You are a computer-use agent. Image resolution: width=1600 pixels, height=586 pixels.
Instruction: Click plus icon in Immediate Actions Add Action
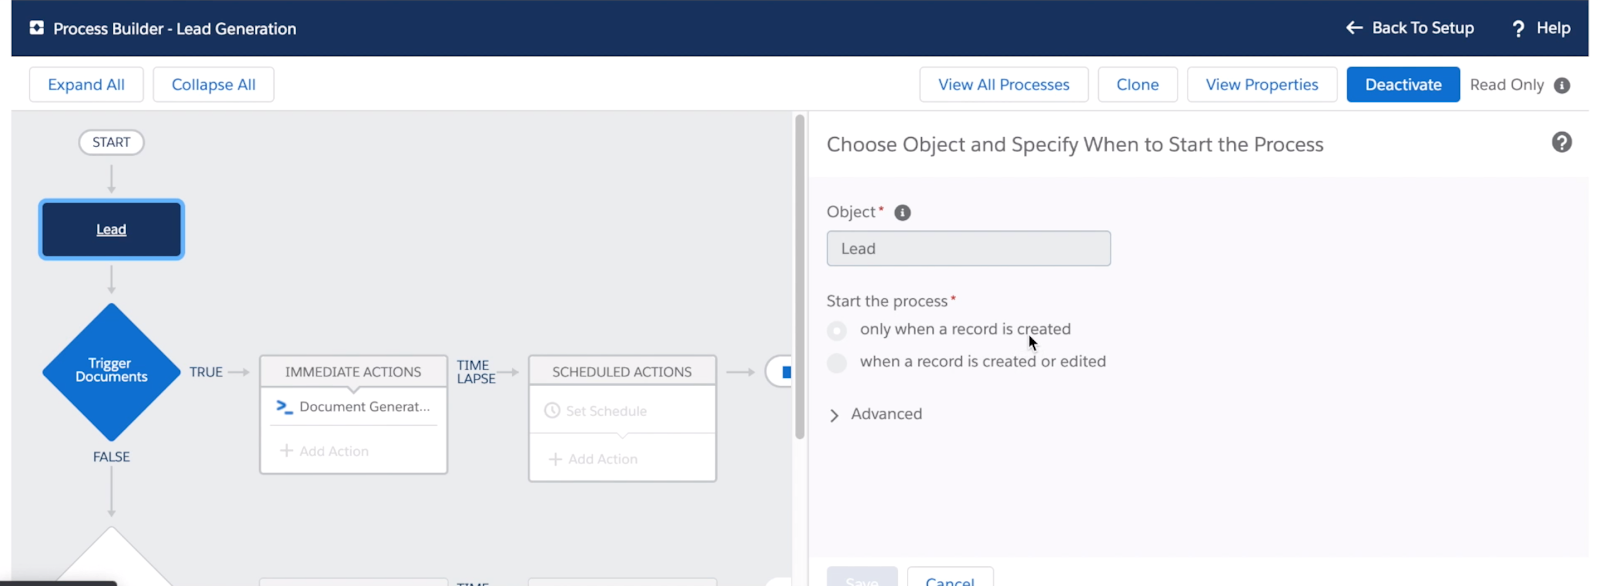(286, 451)
